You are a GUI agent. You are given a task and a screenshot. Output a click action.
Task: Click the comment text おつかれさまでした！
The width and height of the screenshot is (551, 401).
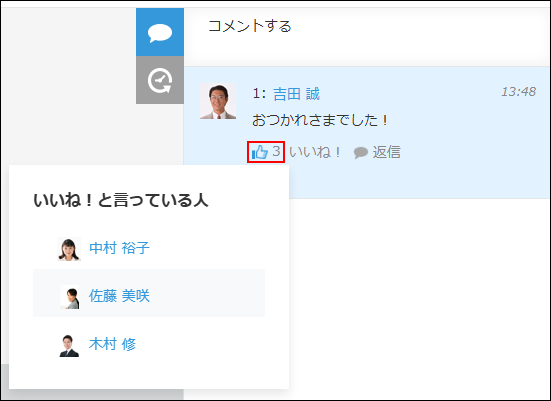tap(320, 120)
